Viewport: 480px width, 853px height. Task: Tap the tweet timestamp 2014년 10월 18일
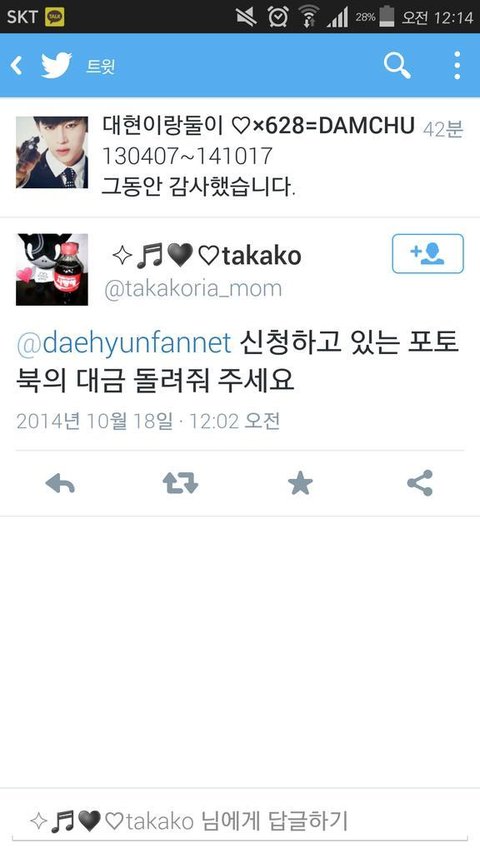pos(95,421)
